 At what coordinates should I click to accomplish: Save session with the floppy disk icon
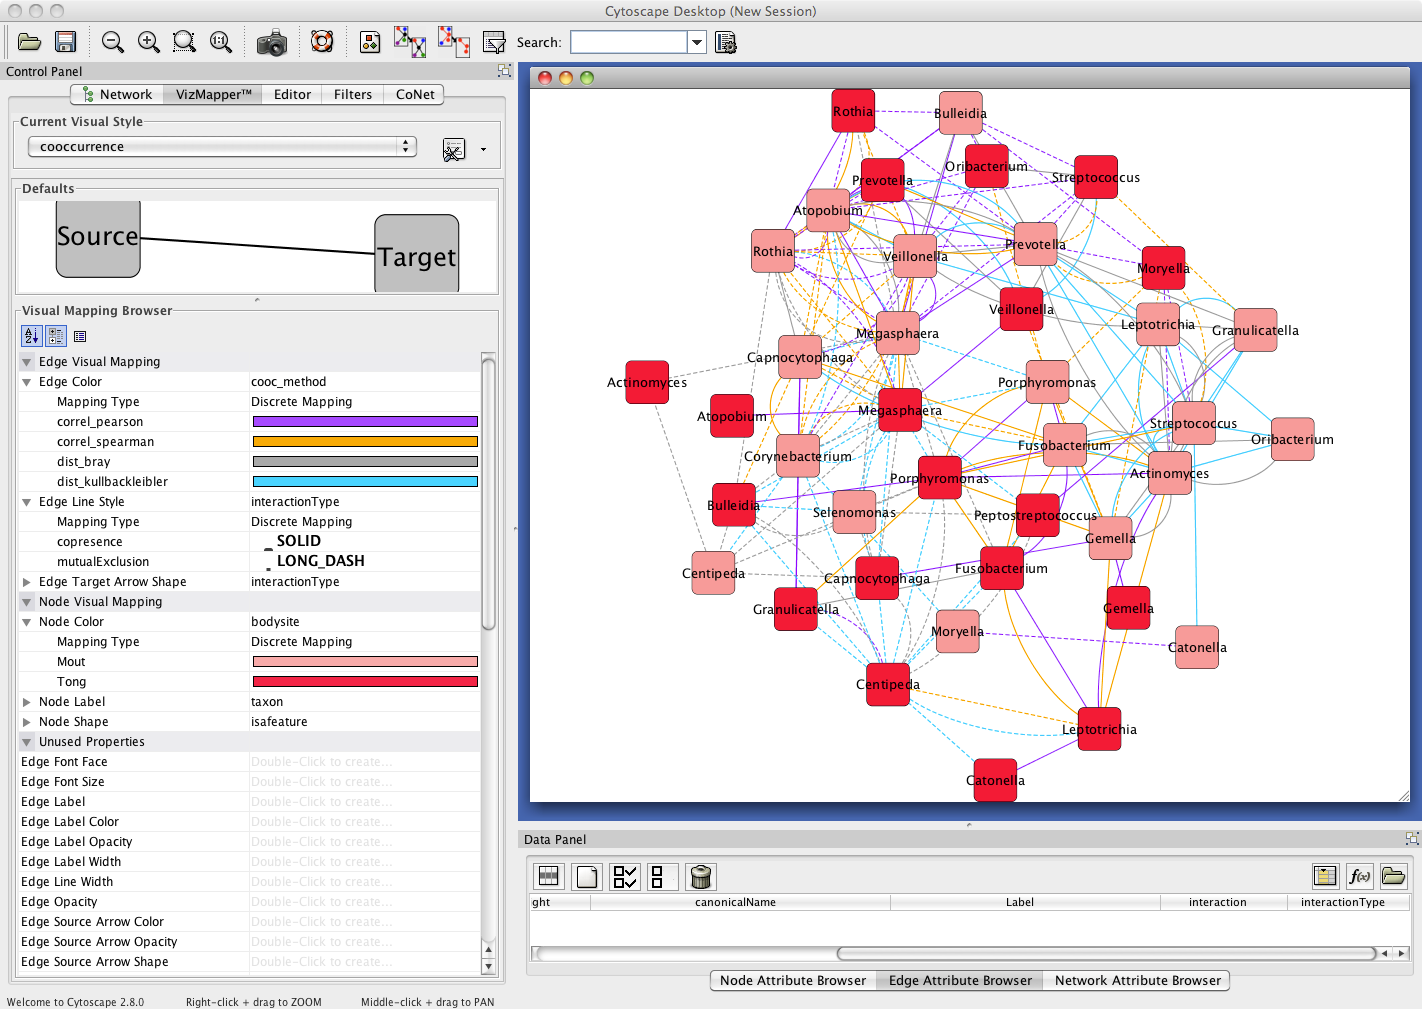click(66, 42)
